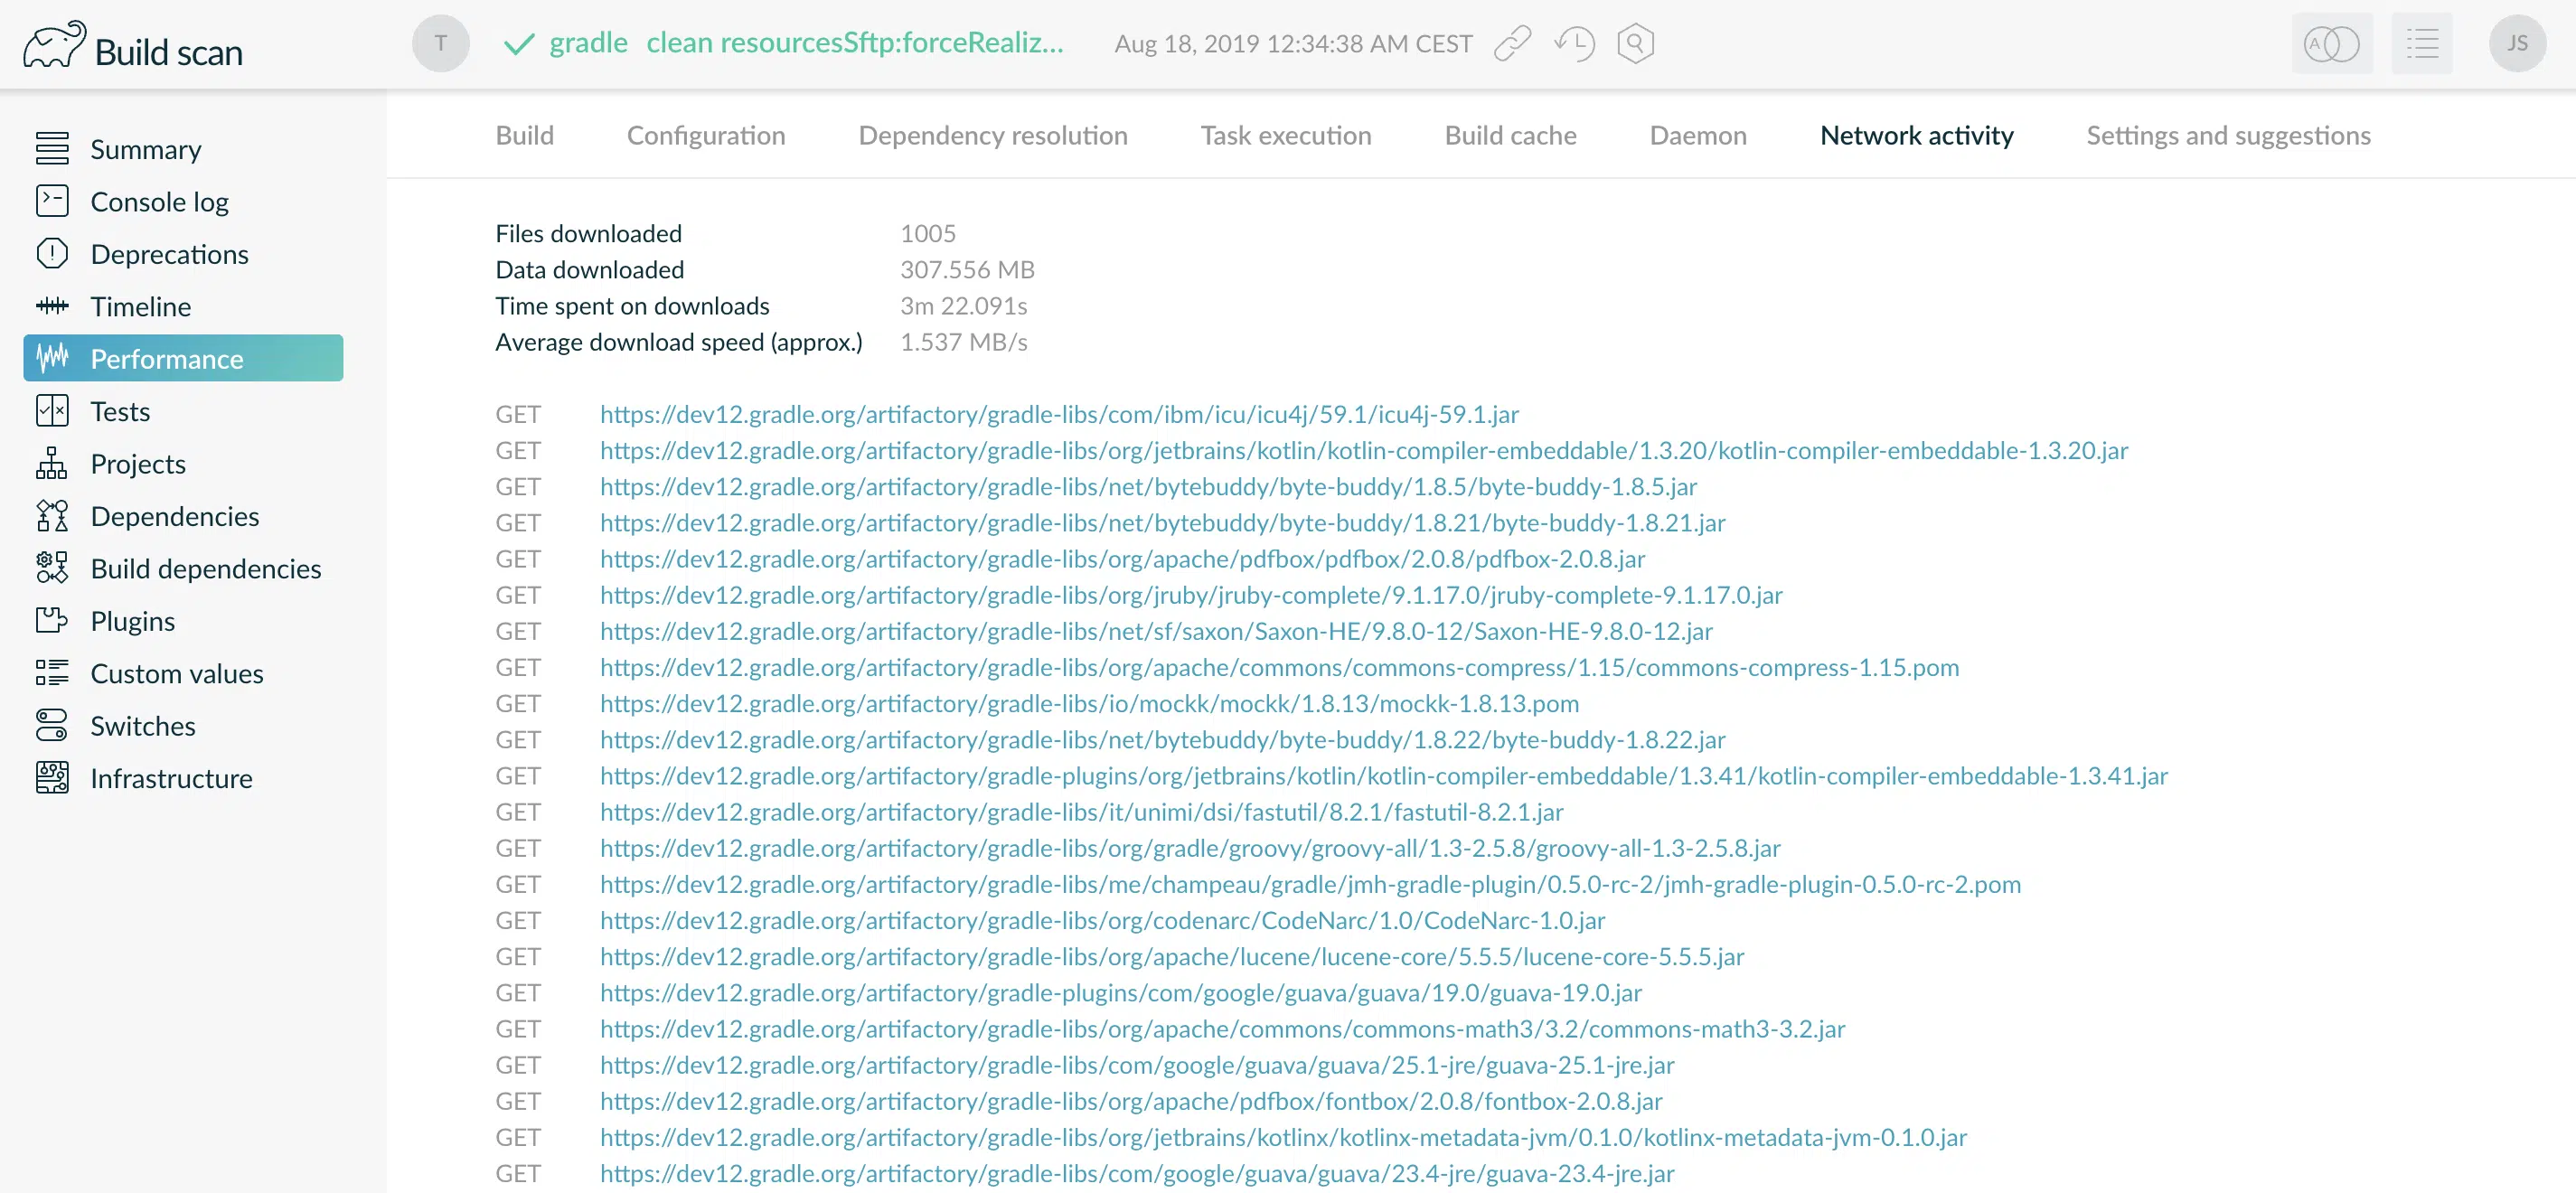Open the Dependency resolution tab

click(993, 135)
